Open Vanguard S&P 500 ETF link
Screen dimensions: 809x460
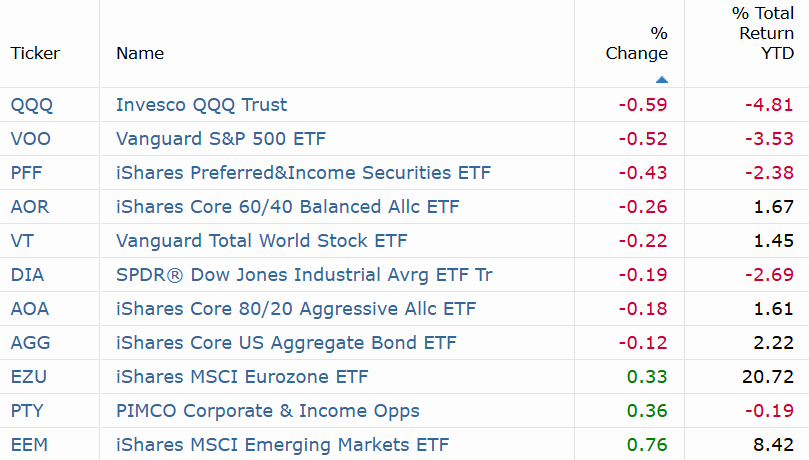tap(221, 139)
